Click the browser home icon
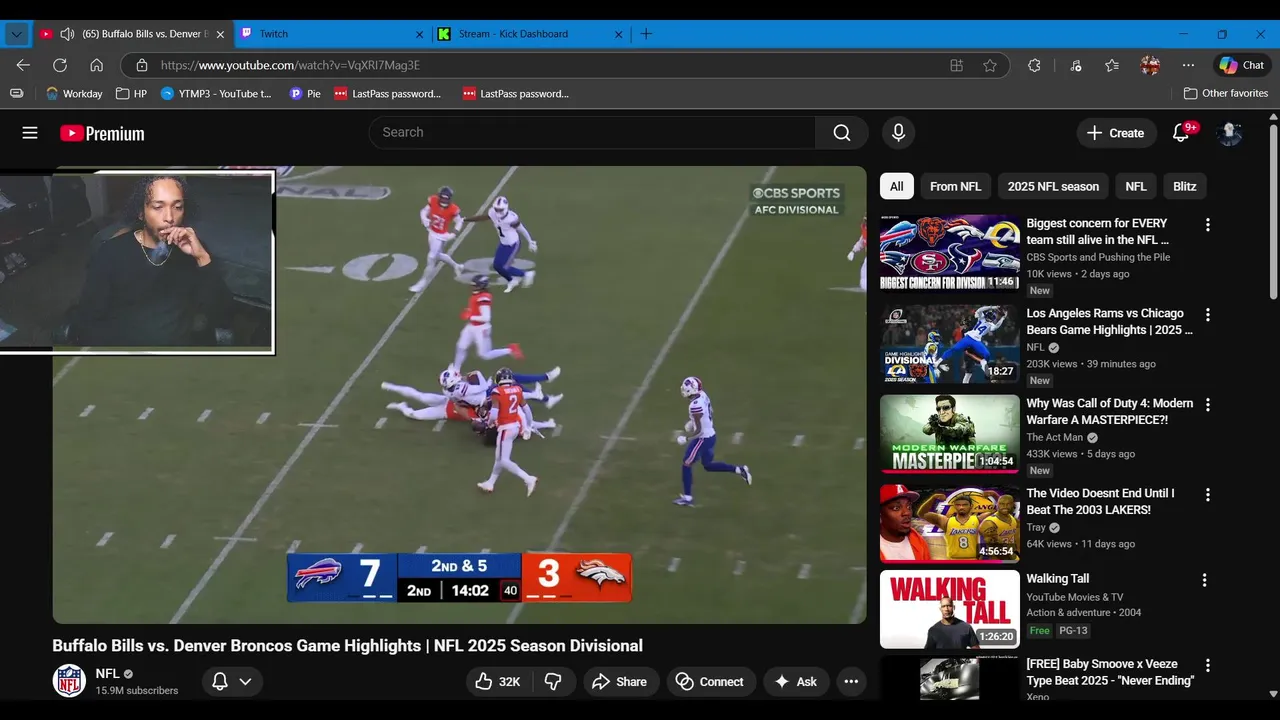The height and width of the screenshot is (720, 1280). click(96, 65)
